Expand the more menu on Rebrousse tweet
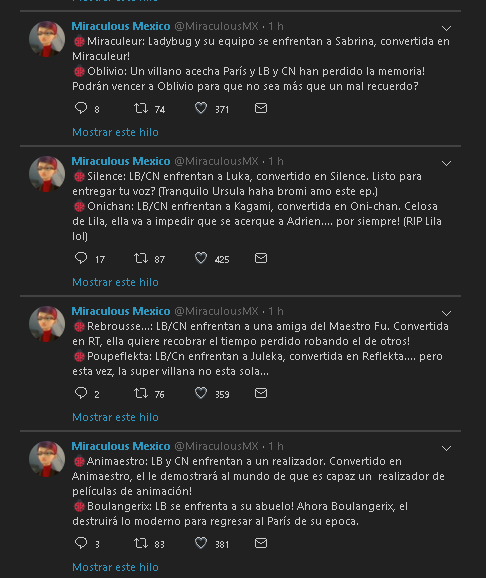The width and height of the screenshot is (486, 578). (x=447, y=313)
